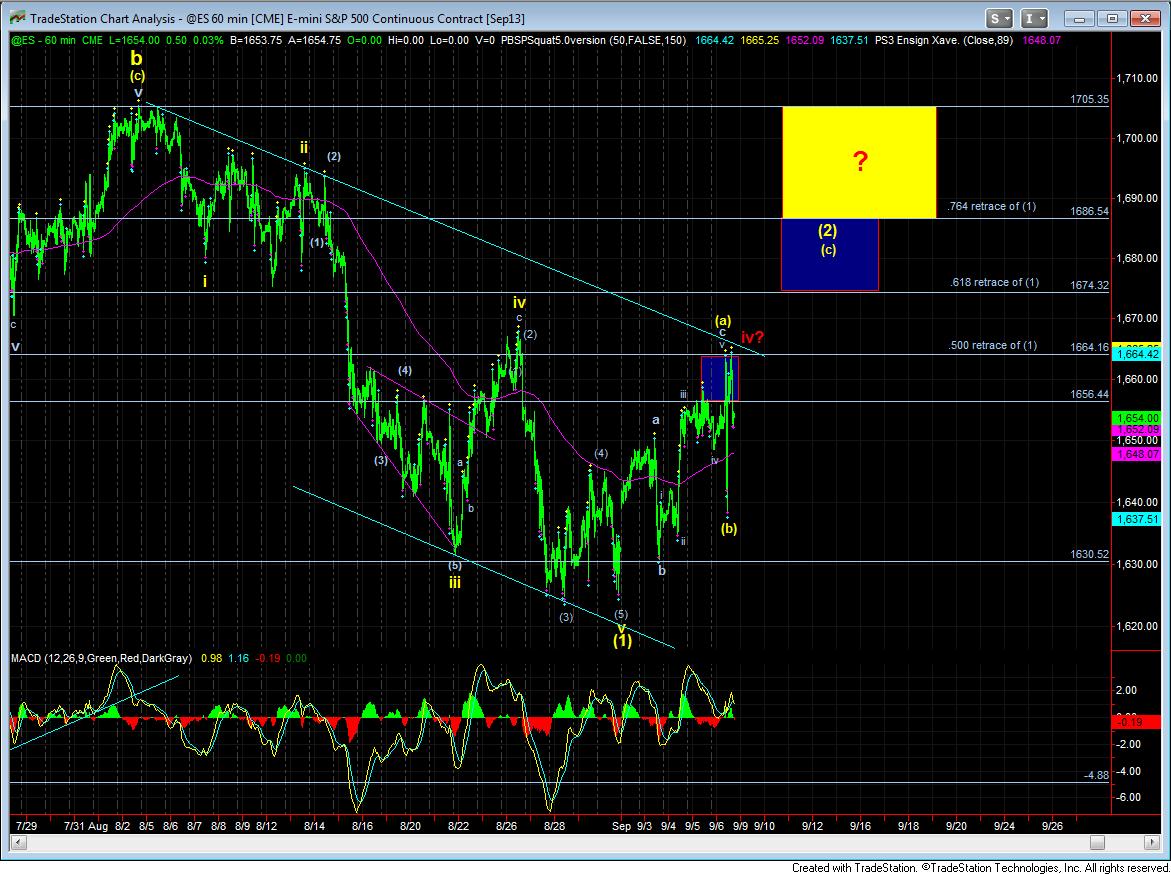The width and height of the screenshot is (1171, 874).
Task: Click the 1686.54 price level label
Action: pyautogui.click(x=1090, y=211)
